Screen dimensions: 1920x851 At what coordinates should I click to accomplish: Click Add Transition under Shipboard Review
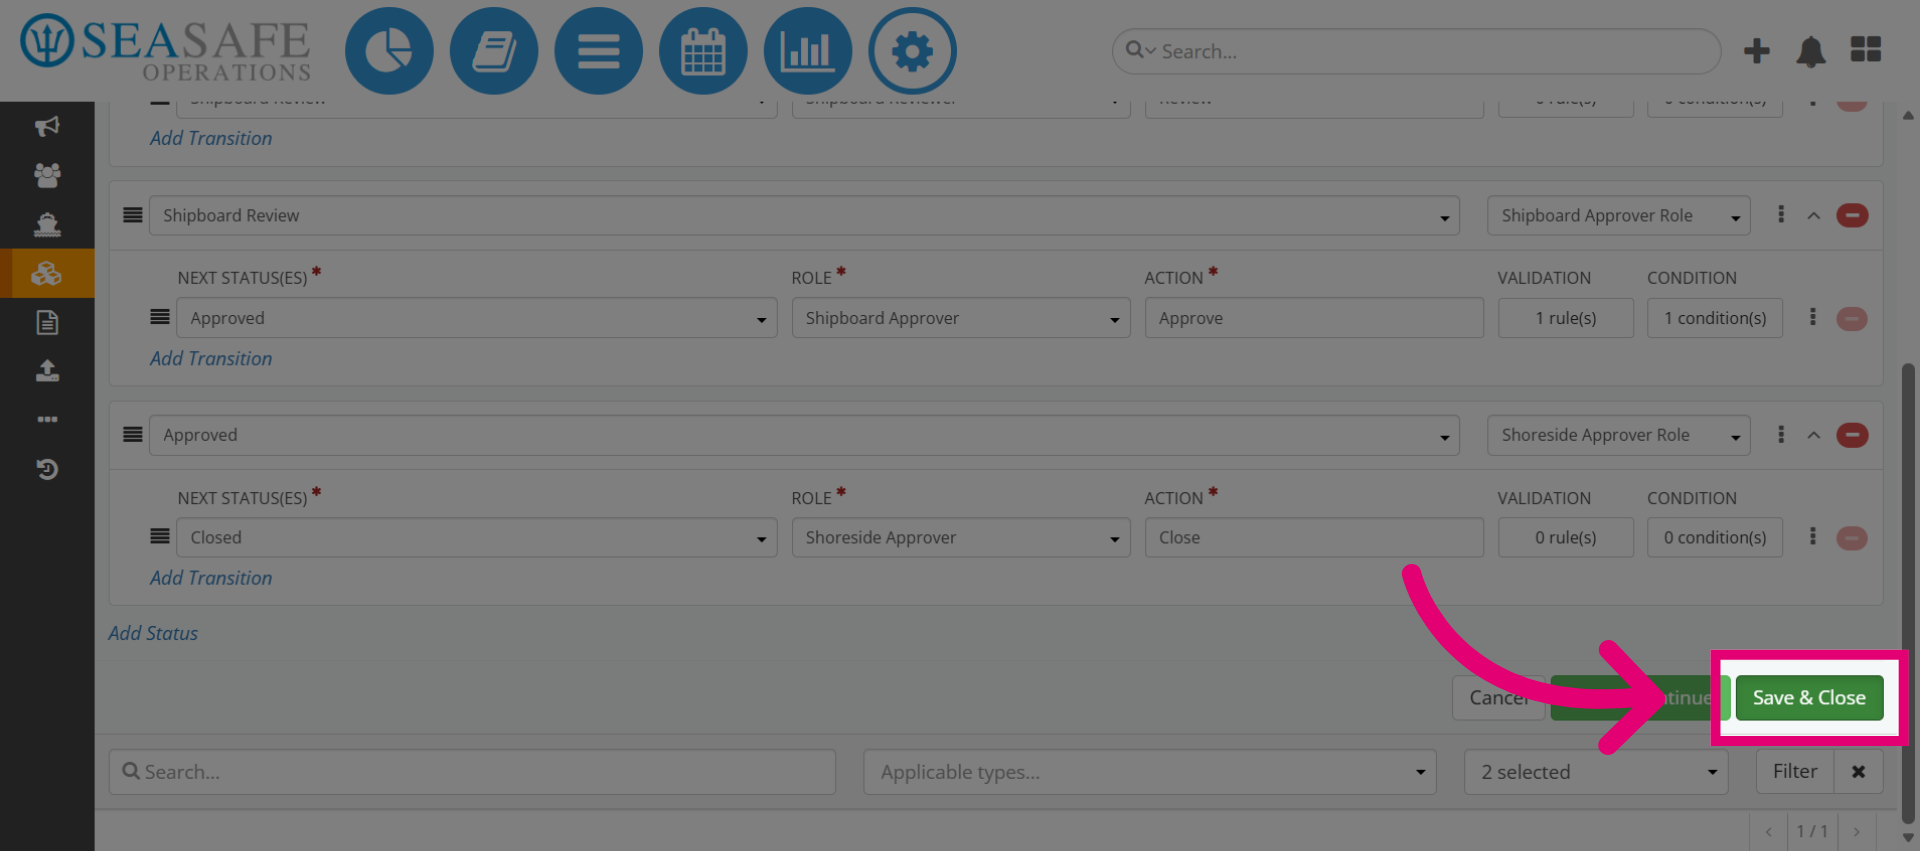coord(211,358)
